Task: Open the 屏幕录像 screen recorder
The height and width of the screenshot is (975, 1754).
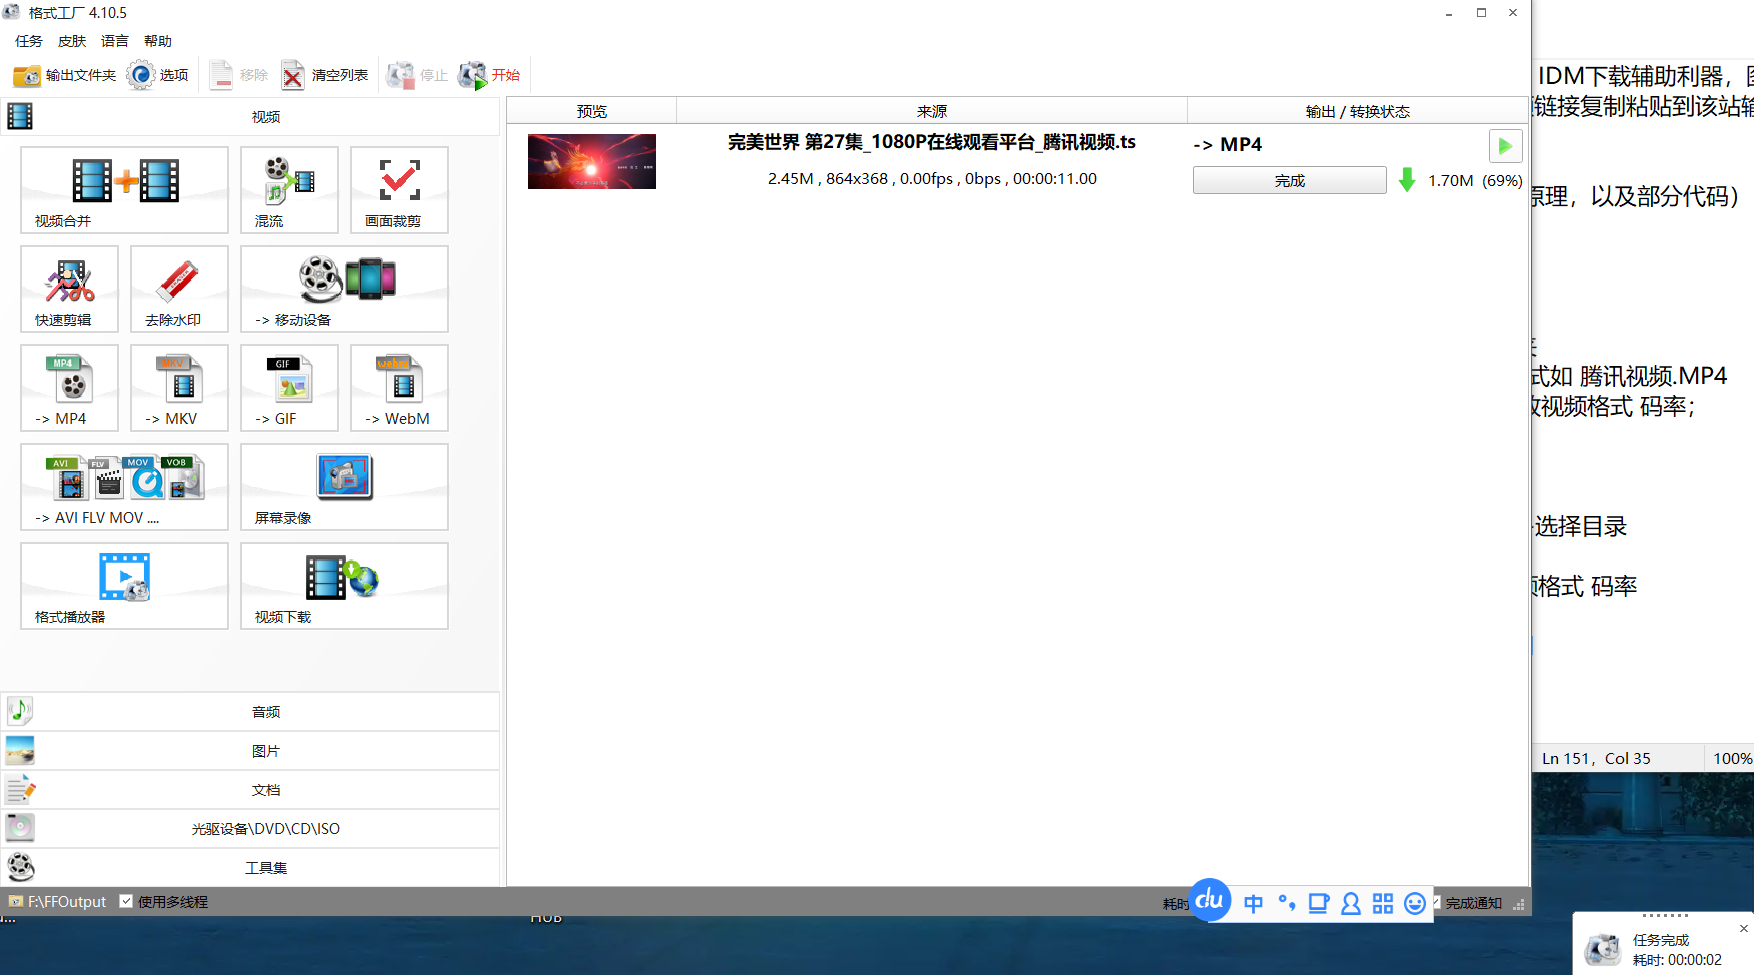Action: pos(344,486)
